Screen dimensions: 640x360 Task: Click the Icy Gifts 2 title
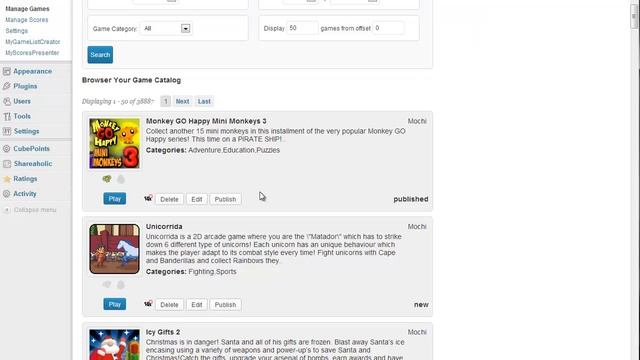click(163, 332)
